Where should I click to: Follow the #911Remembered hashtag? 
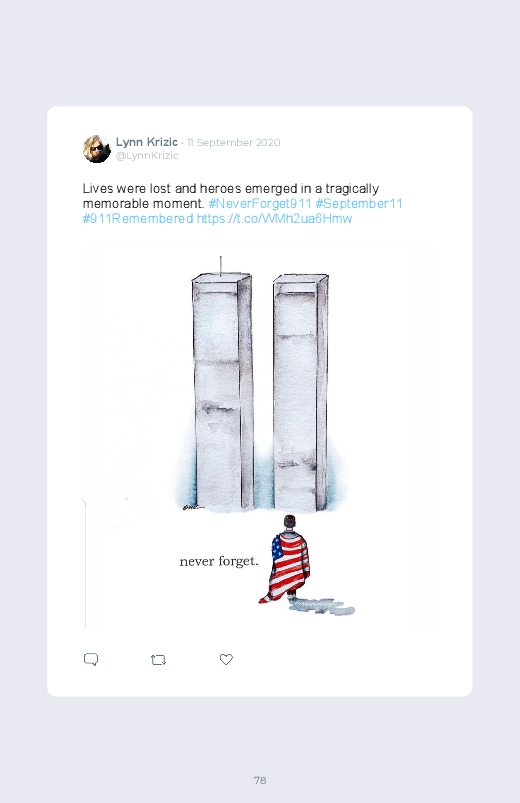point(138,219)
